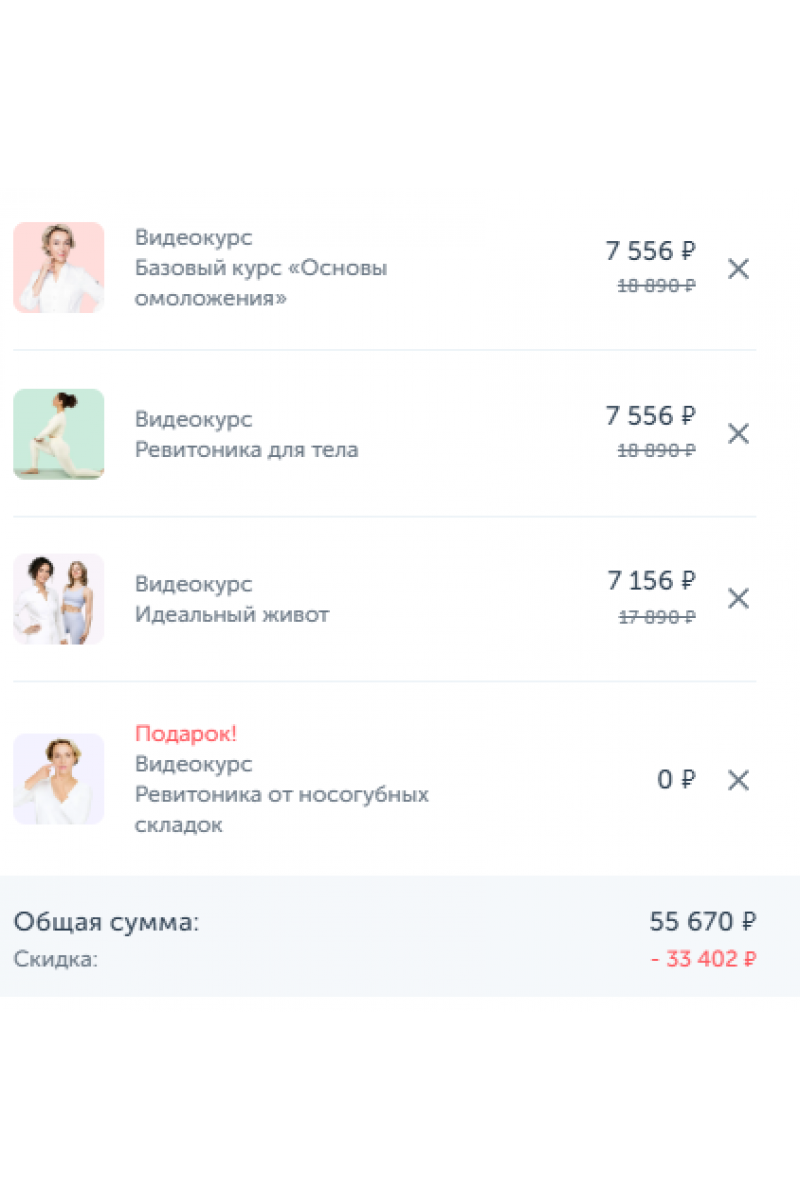Open Ревитоника от носогубных складок title

pos(281,810)
